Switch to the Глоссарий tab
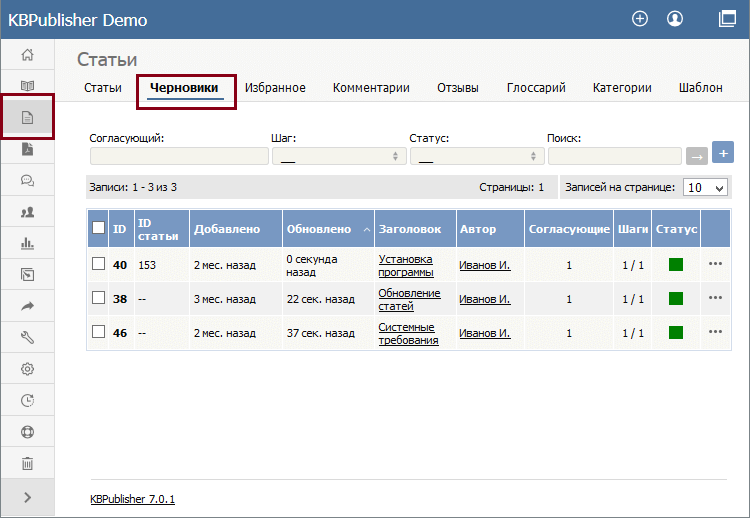Viewport: 750px width, 518px height. (536, 88)
